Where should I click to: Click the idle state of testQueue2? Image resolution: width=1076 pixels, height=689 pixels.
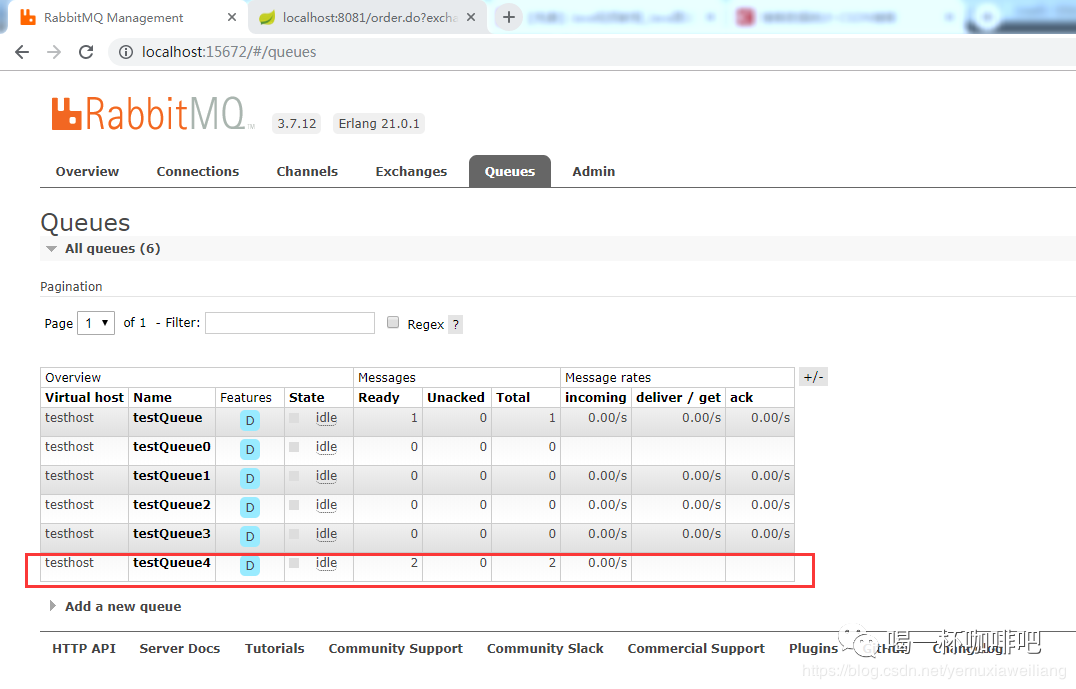click(327, 504)
